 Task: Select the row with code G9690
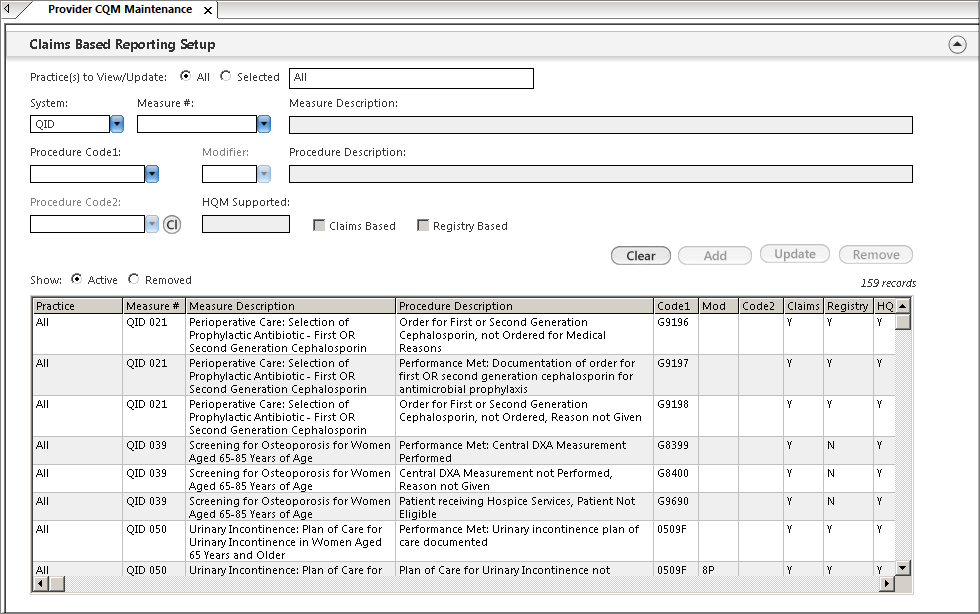pyautogui.click(x=464, y=507)
